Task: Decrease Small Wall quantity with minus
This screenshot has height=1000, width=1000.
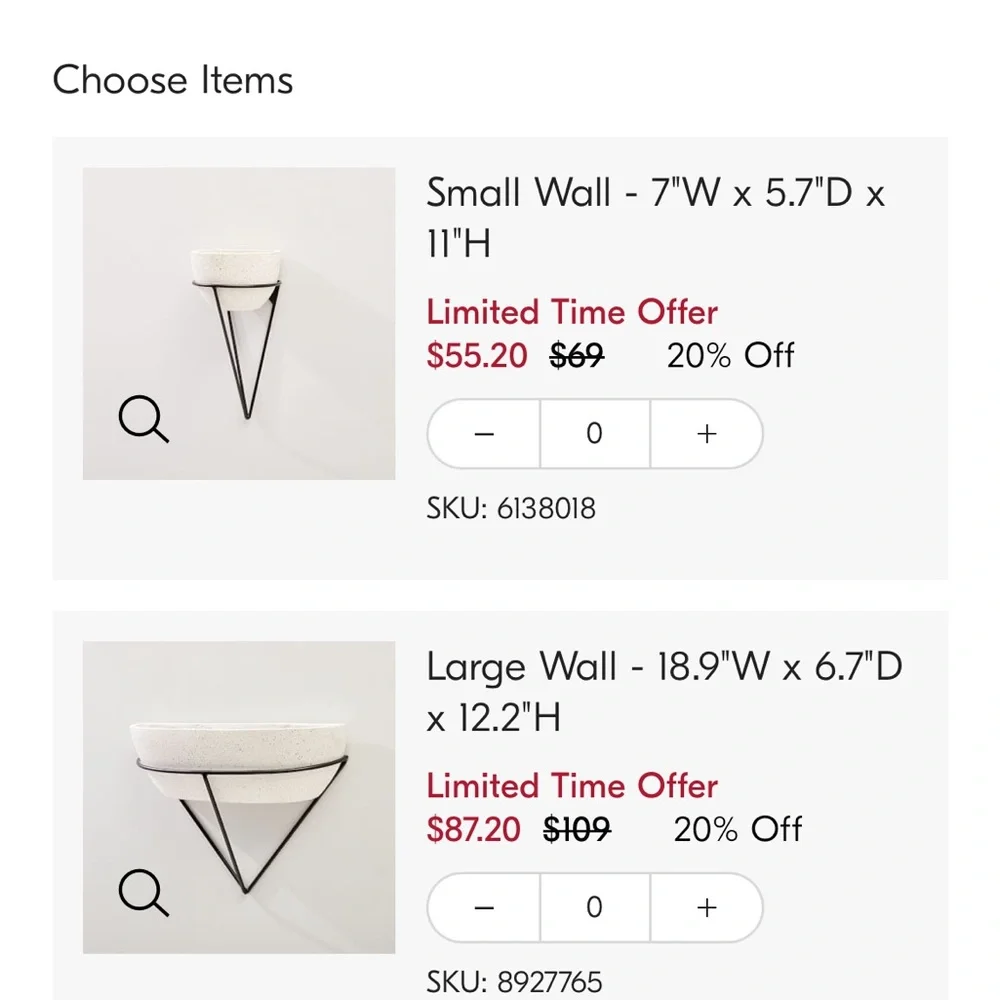Action: (x=484, y=434)
